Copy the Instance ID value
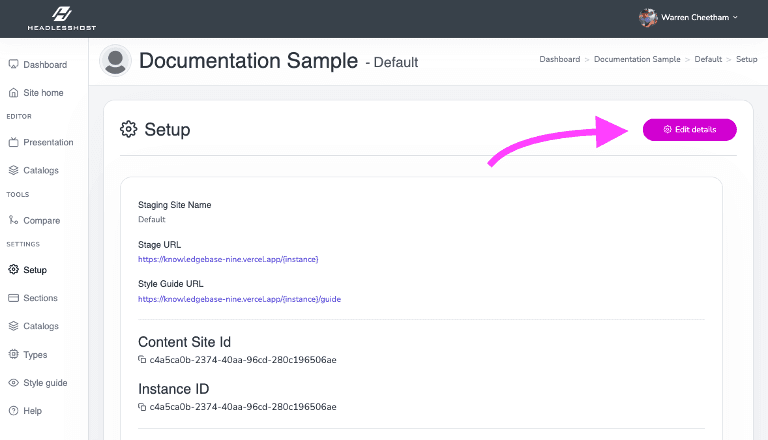Screen dimensions: 768x440 [142, 407]
